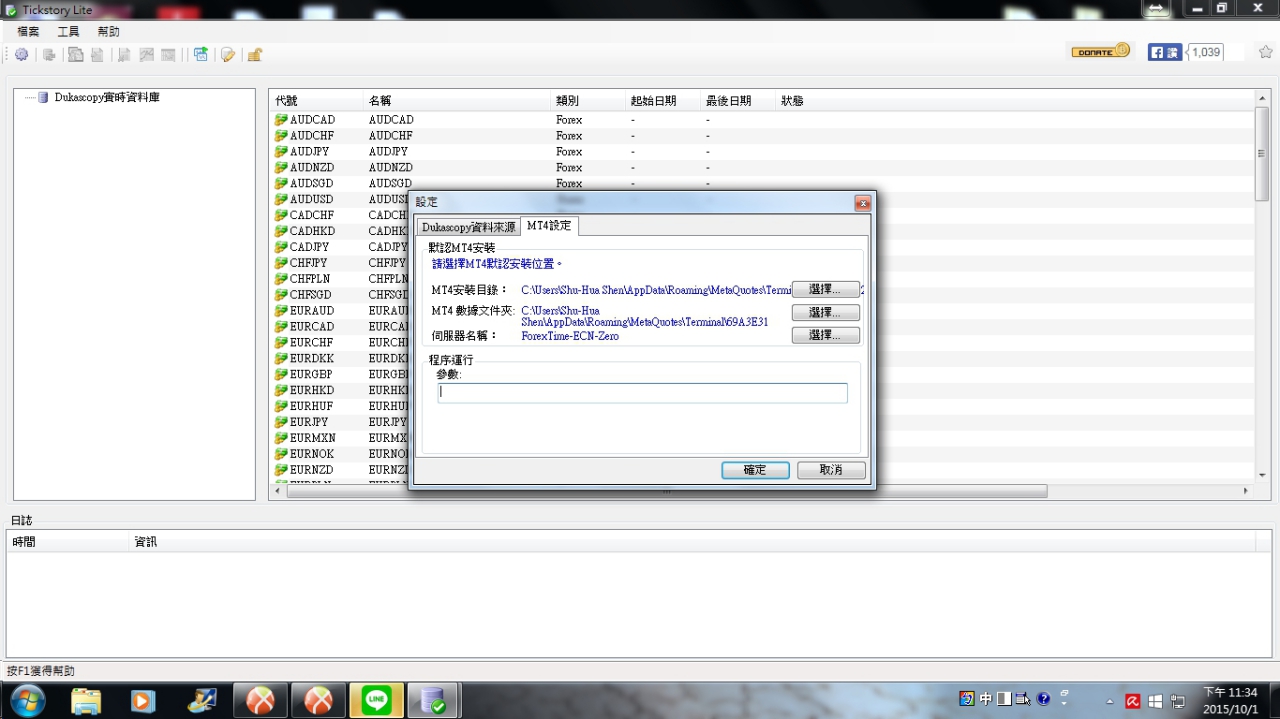
Task: Sort by the 最後日期 column header
Action: [x=738, y=101]
